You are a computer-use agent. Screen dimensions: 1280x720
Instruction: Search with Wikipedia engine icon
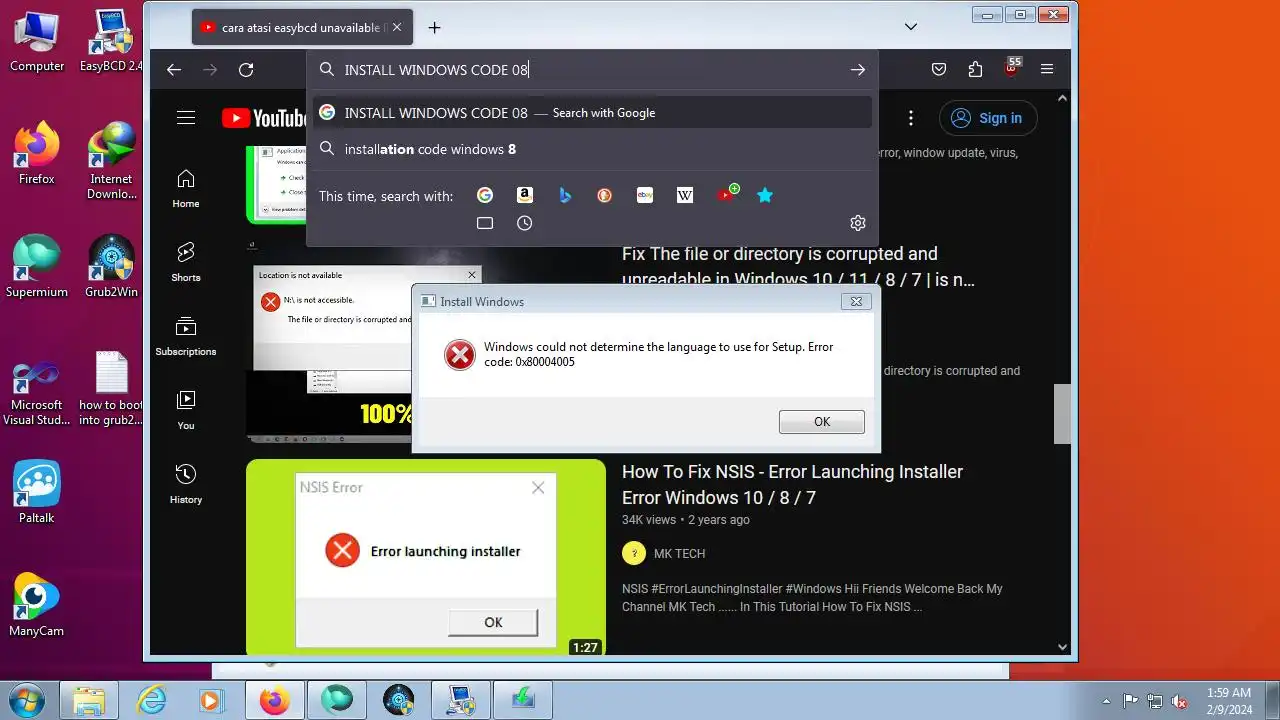(x=685, y=195)
